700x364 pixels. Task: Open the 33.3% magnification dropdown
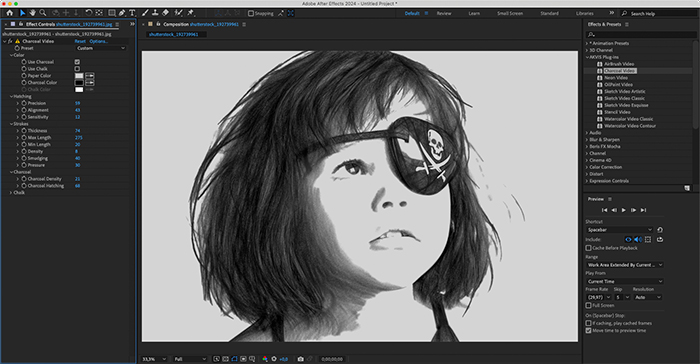pyautogui.click(x=154, y=359)
